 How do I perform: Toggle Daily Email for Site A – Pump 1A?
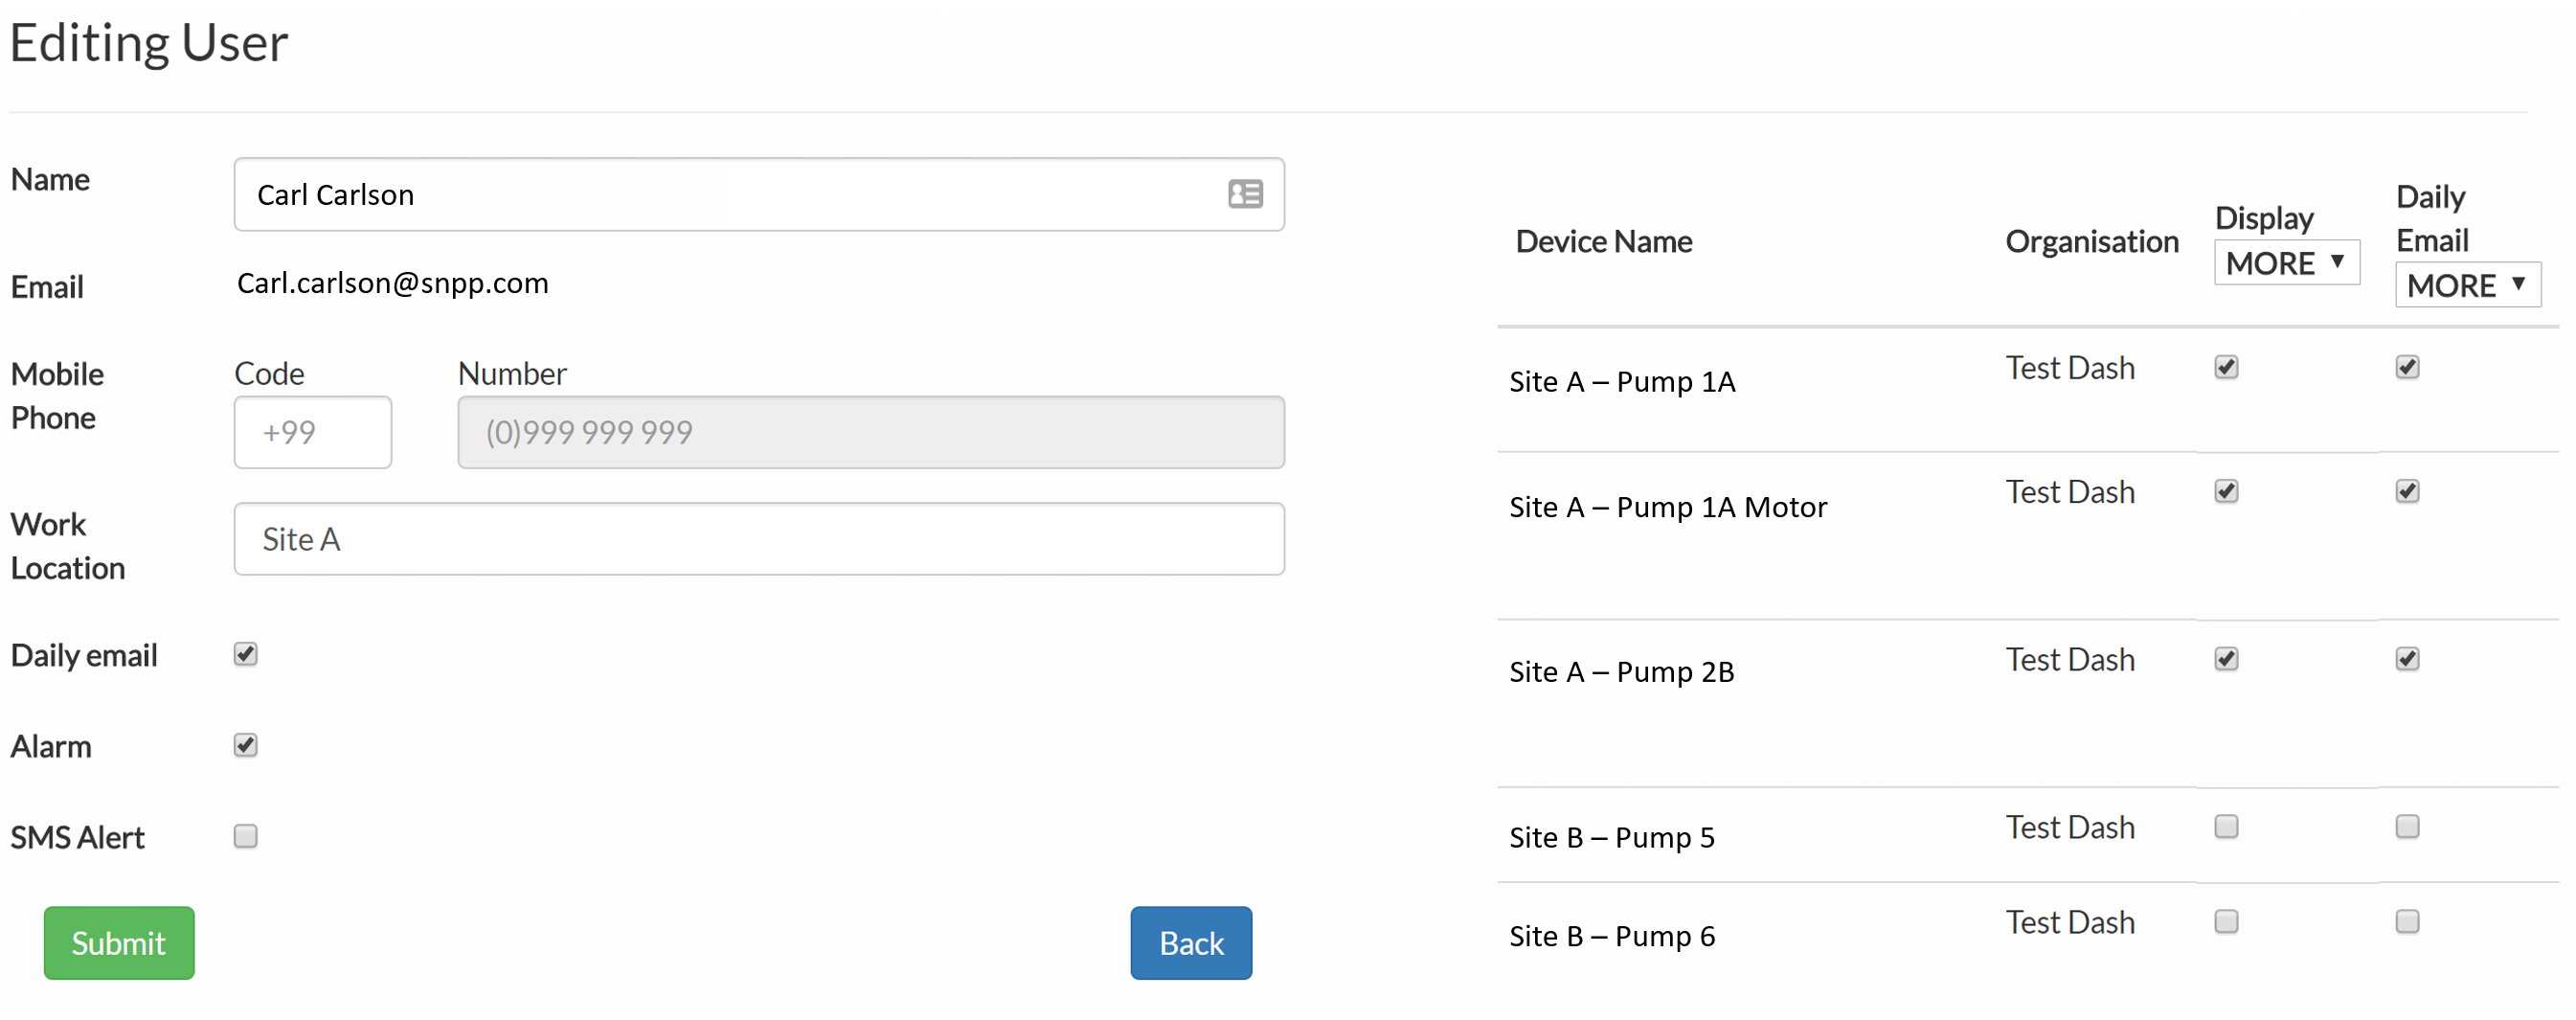[x=2407, y=367]
